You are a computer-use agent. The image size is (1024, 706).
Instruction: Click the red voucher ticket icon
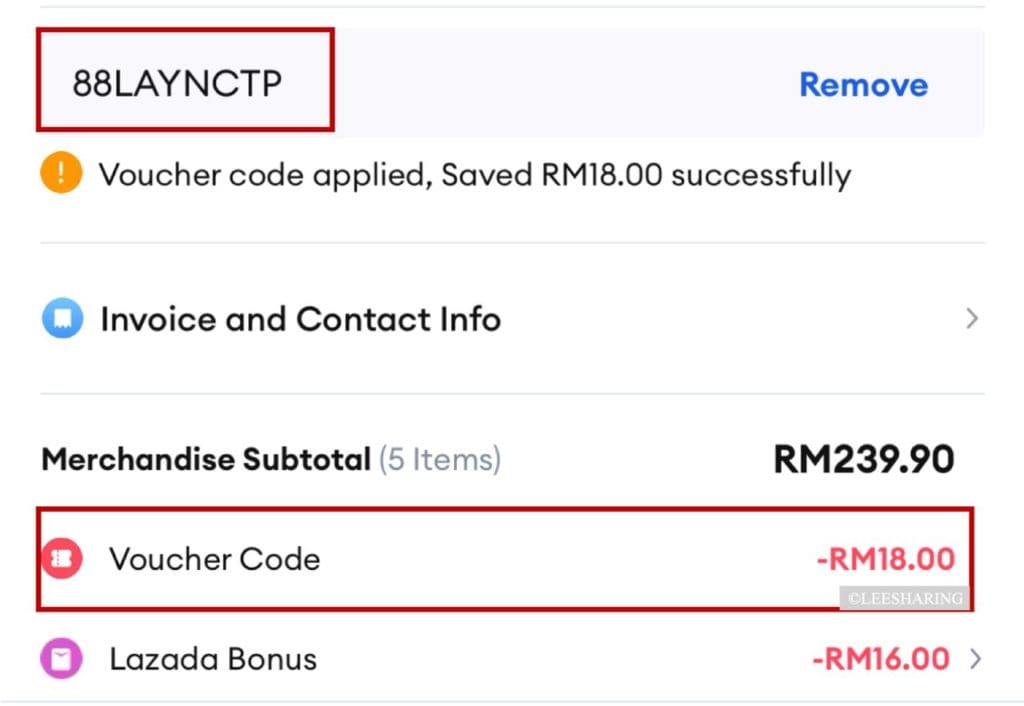coord(62,558)
